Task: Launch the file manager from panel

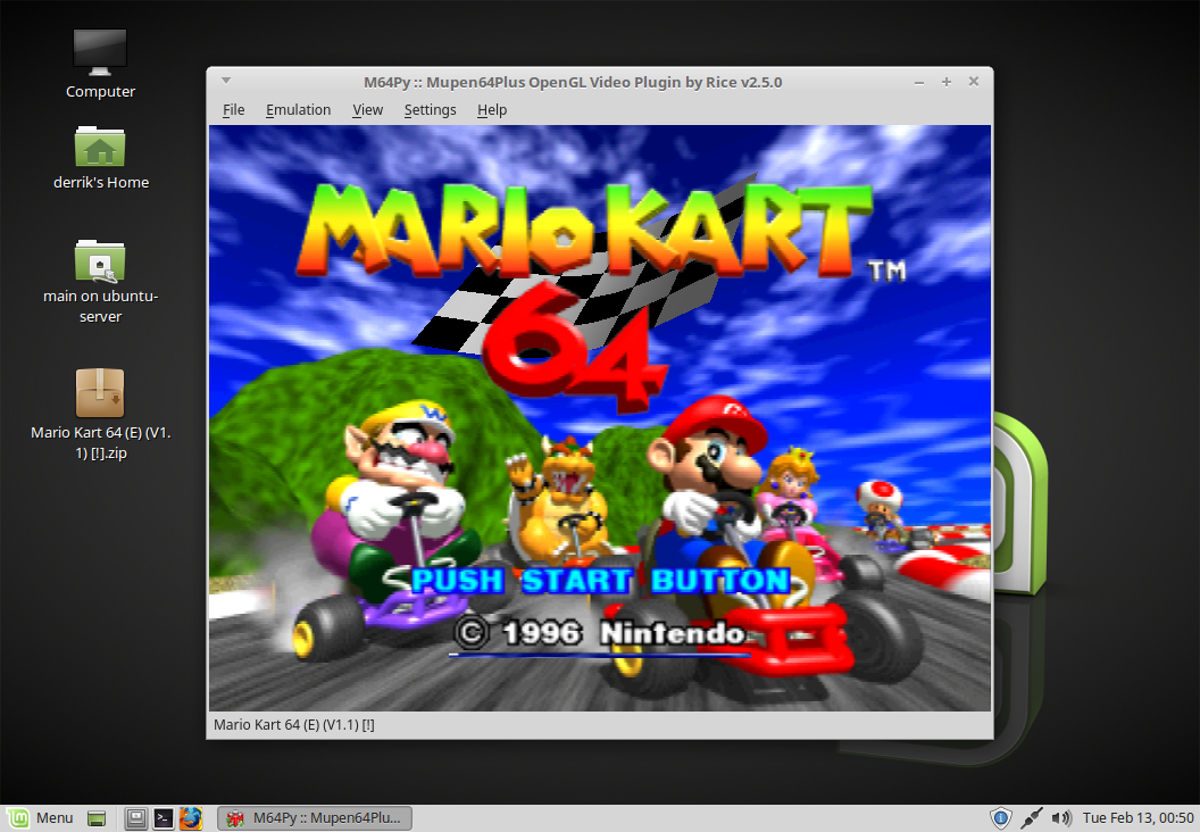Action: 137,819
